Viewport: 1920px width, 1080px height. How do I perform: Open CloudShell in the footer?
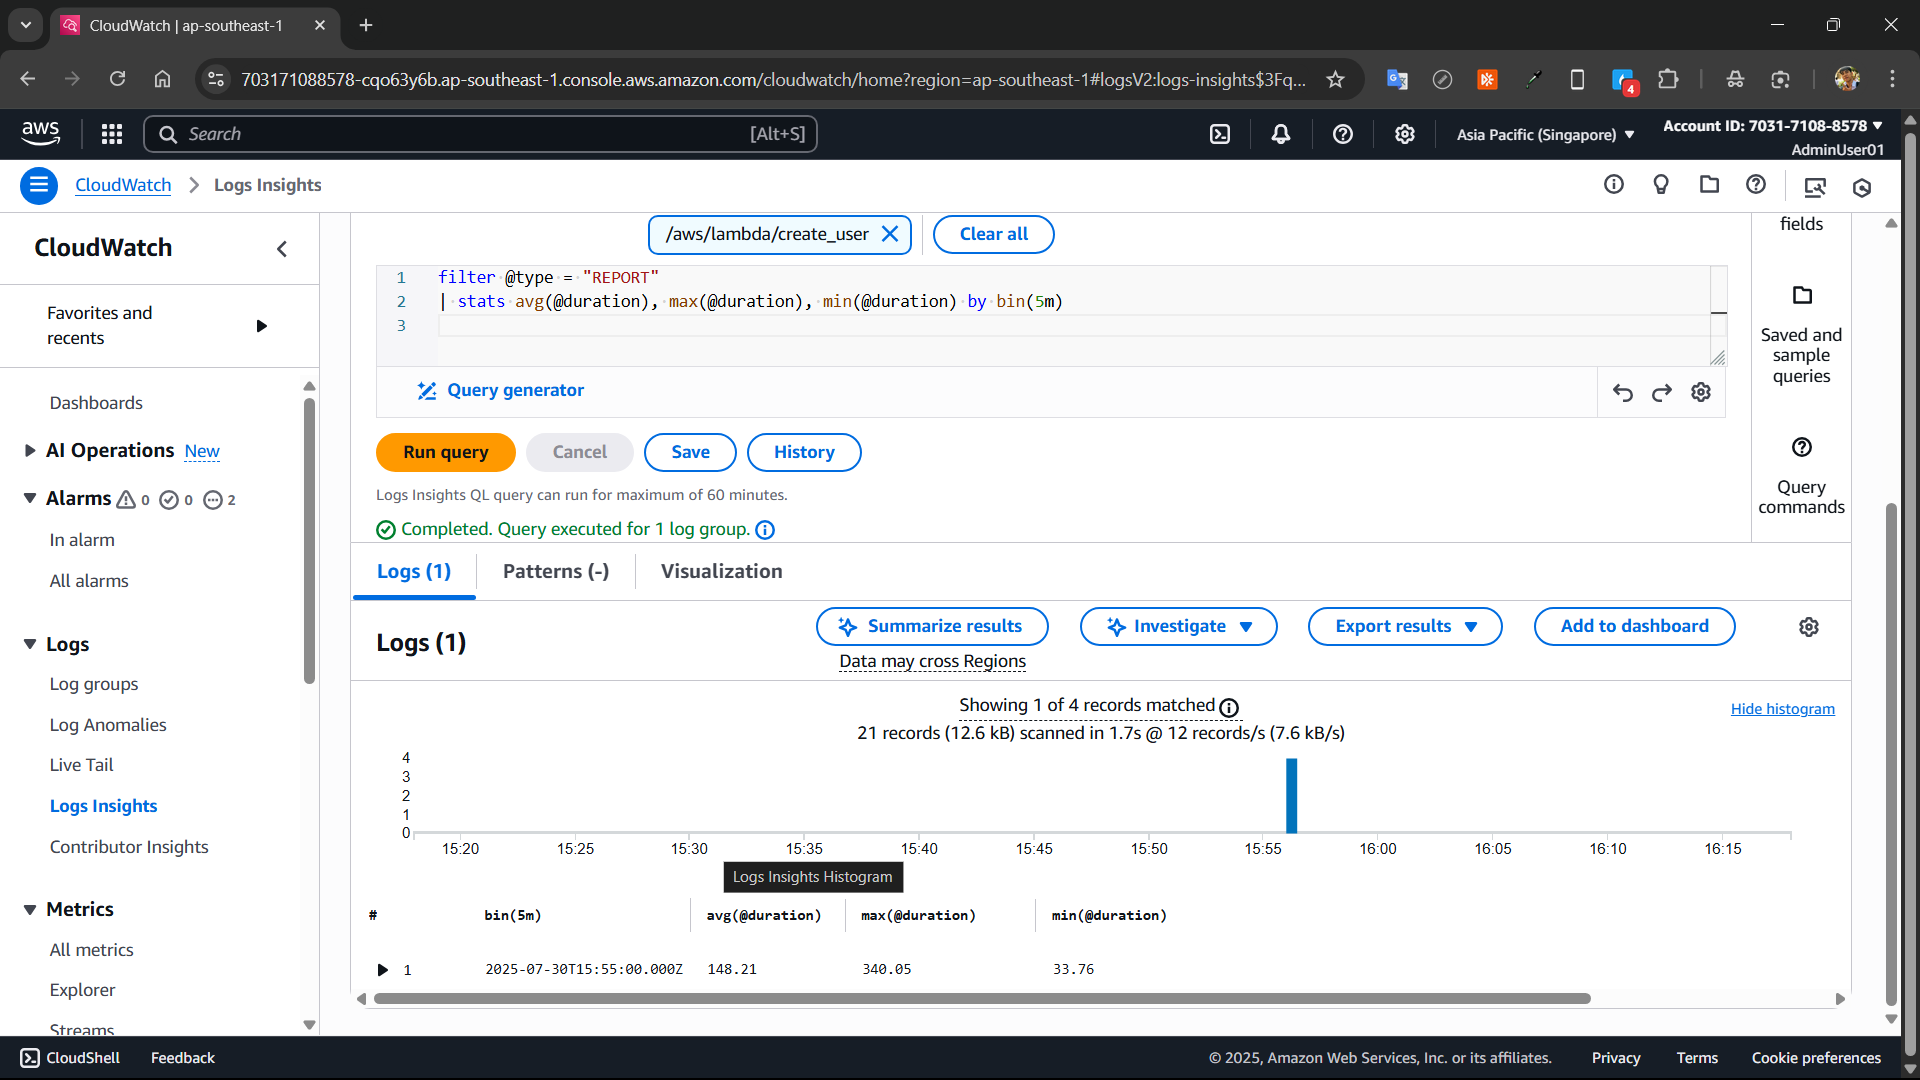(x=70, y=1058)
